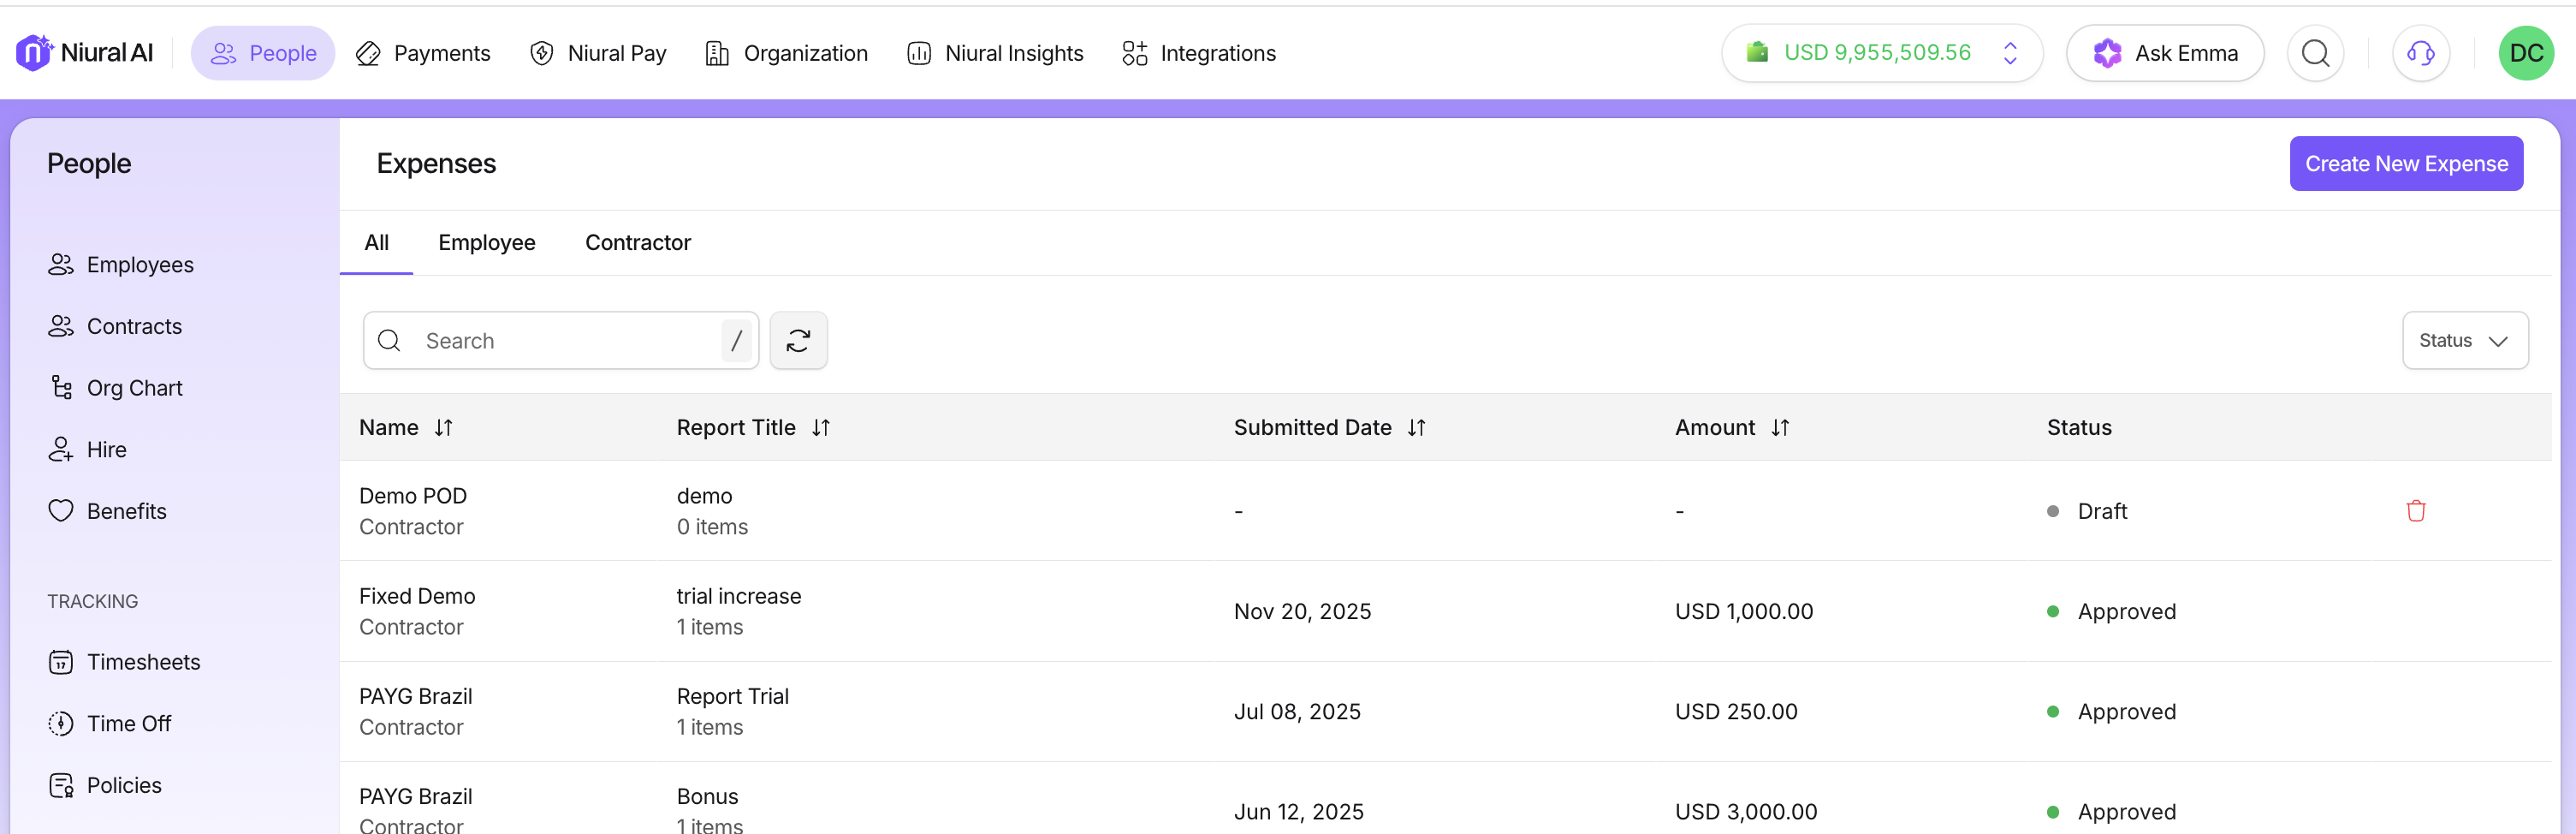Delete the Demo POD draft expense
Viewport: 2576px width, 834px height.
2415,511
